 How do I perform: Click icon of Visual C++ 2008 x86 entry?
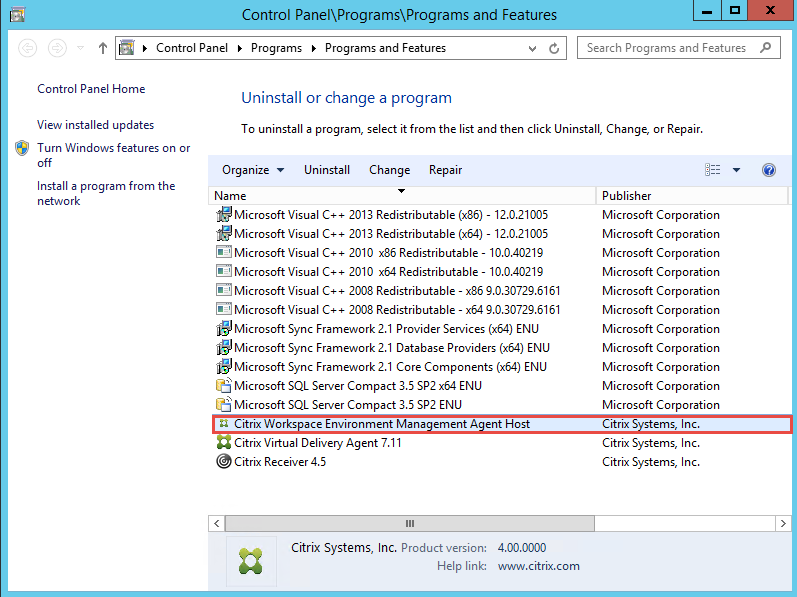(x=224, y=291)
